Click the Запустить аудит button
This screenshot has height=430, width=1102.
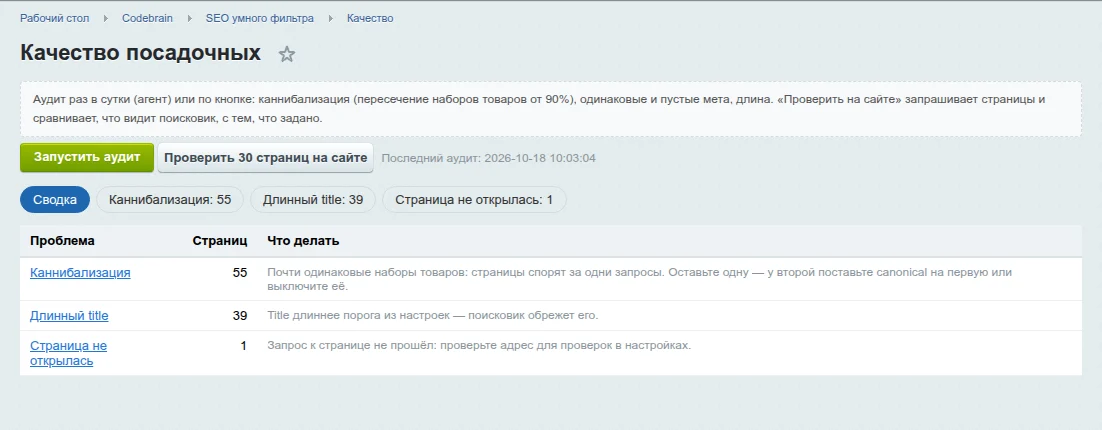pos(87,157)
